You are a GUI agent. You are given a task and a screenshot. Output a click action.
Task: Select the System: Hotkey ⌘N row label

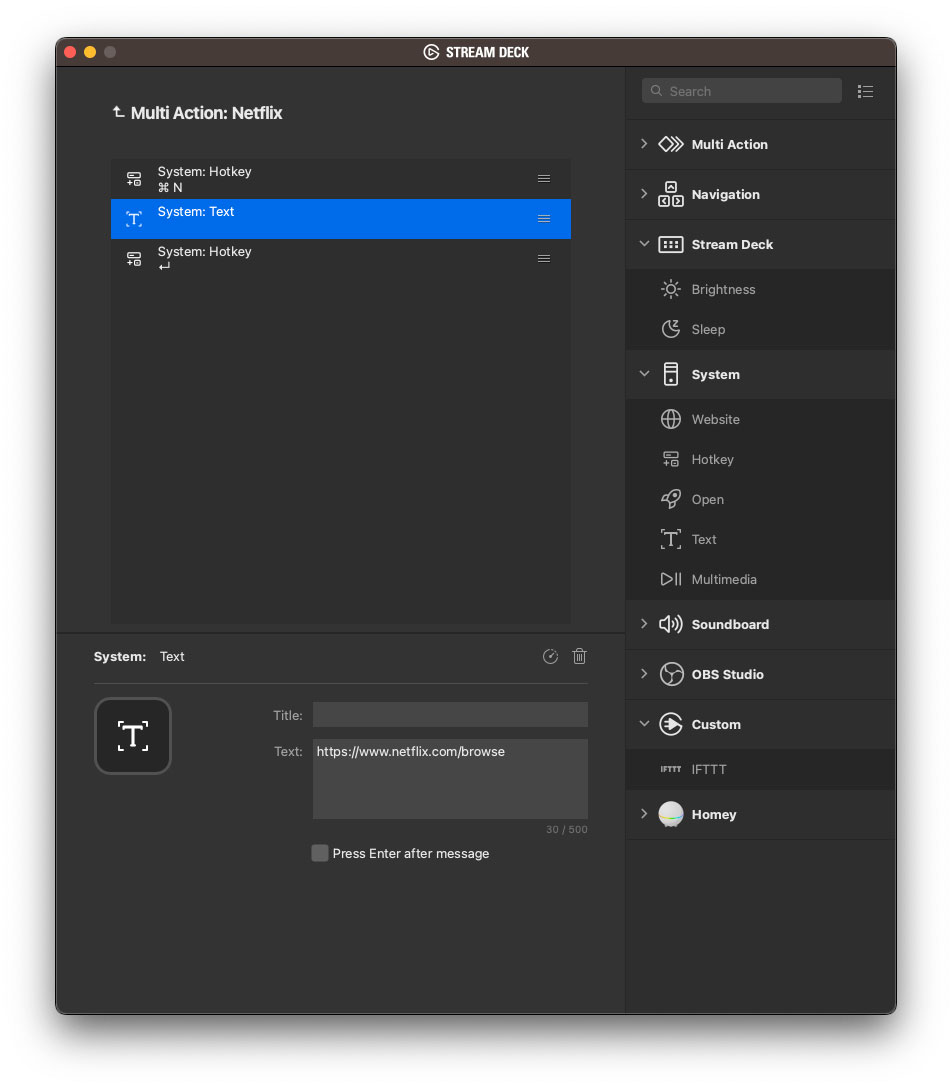point(204,171)
